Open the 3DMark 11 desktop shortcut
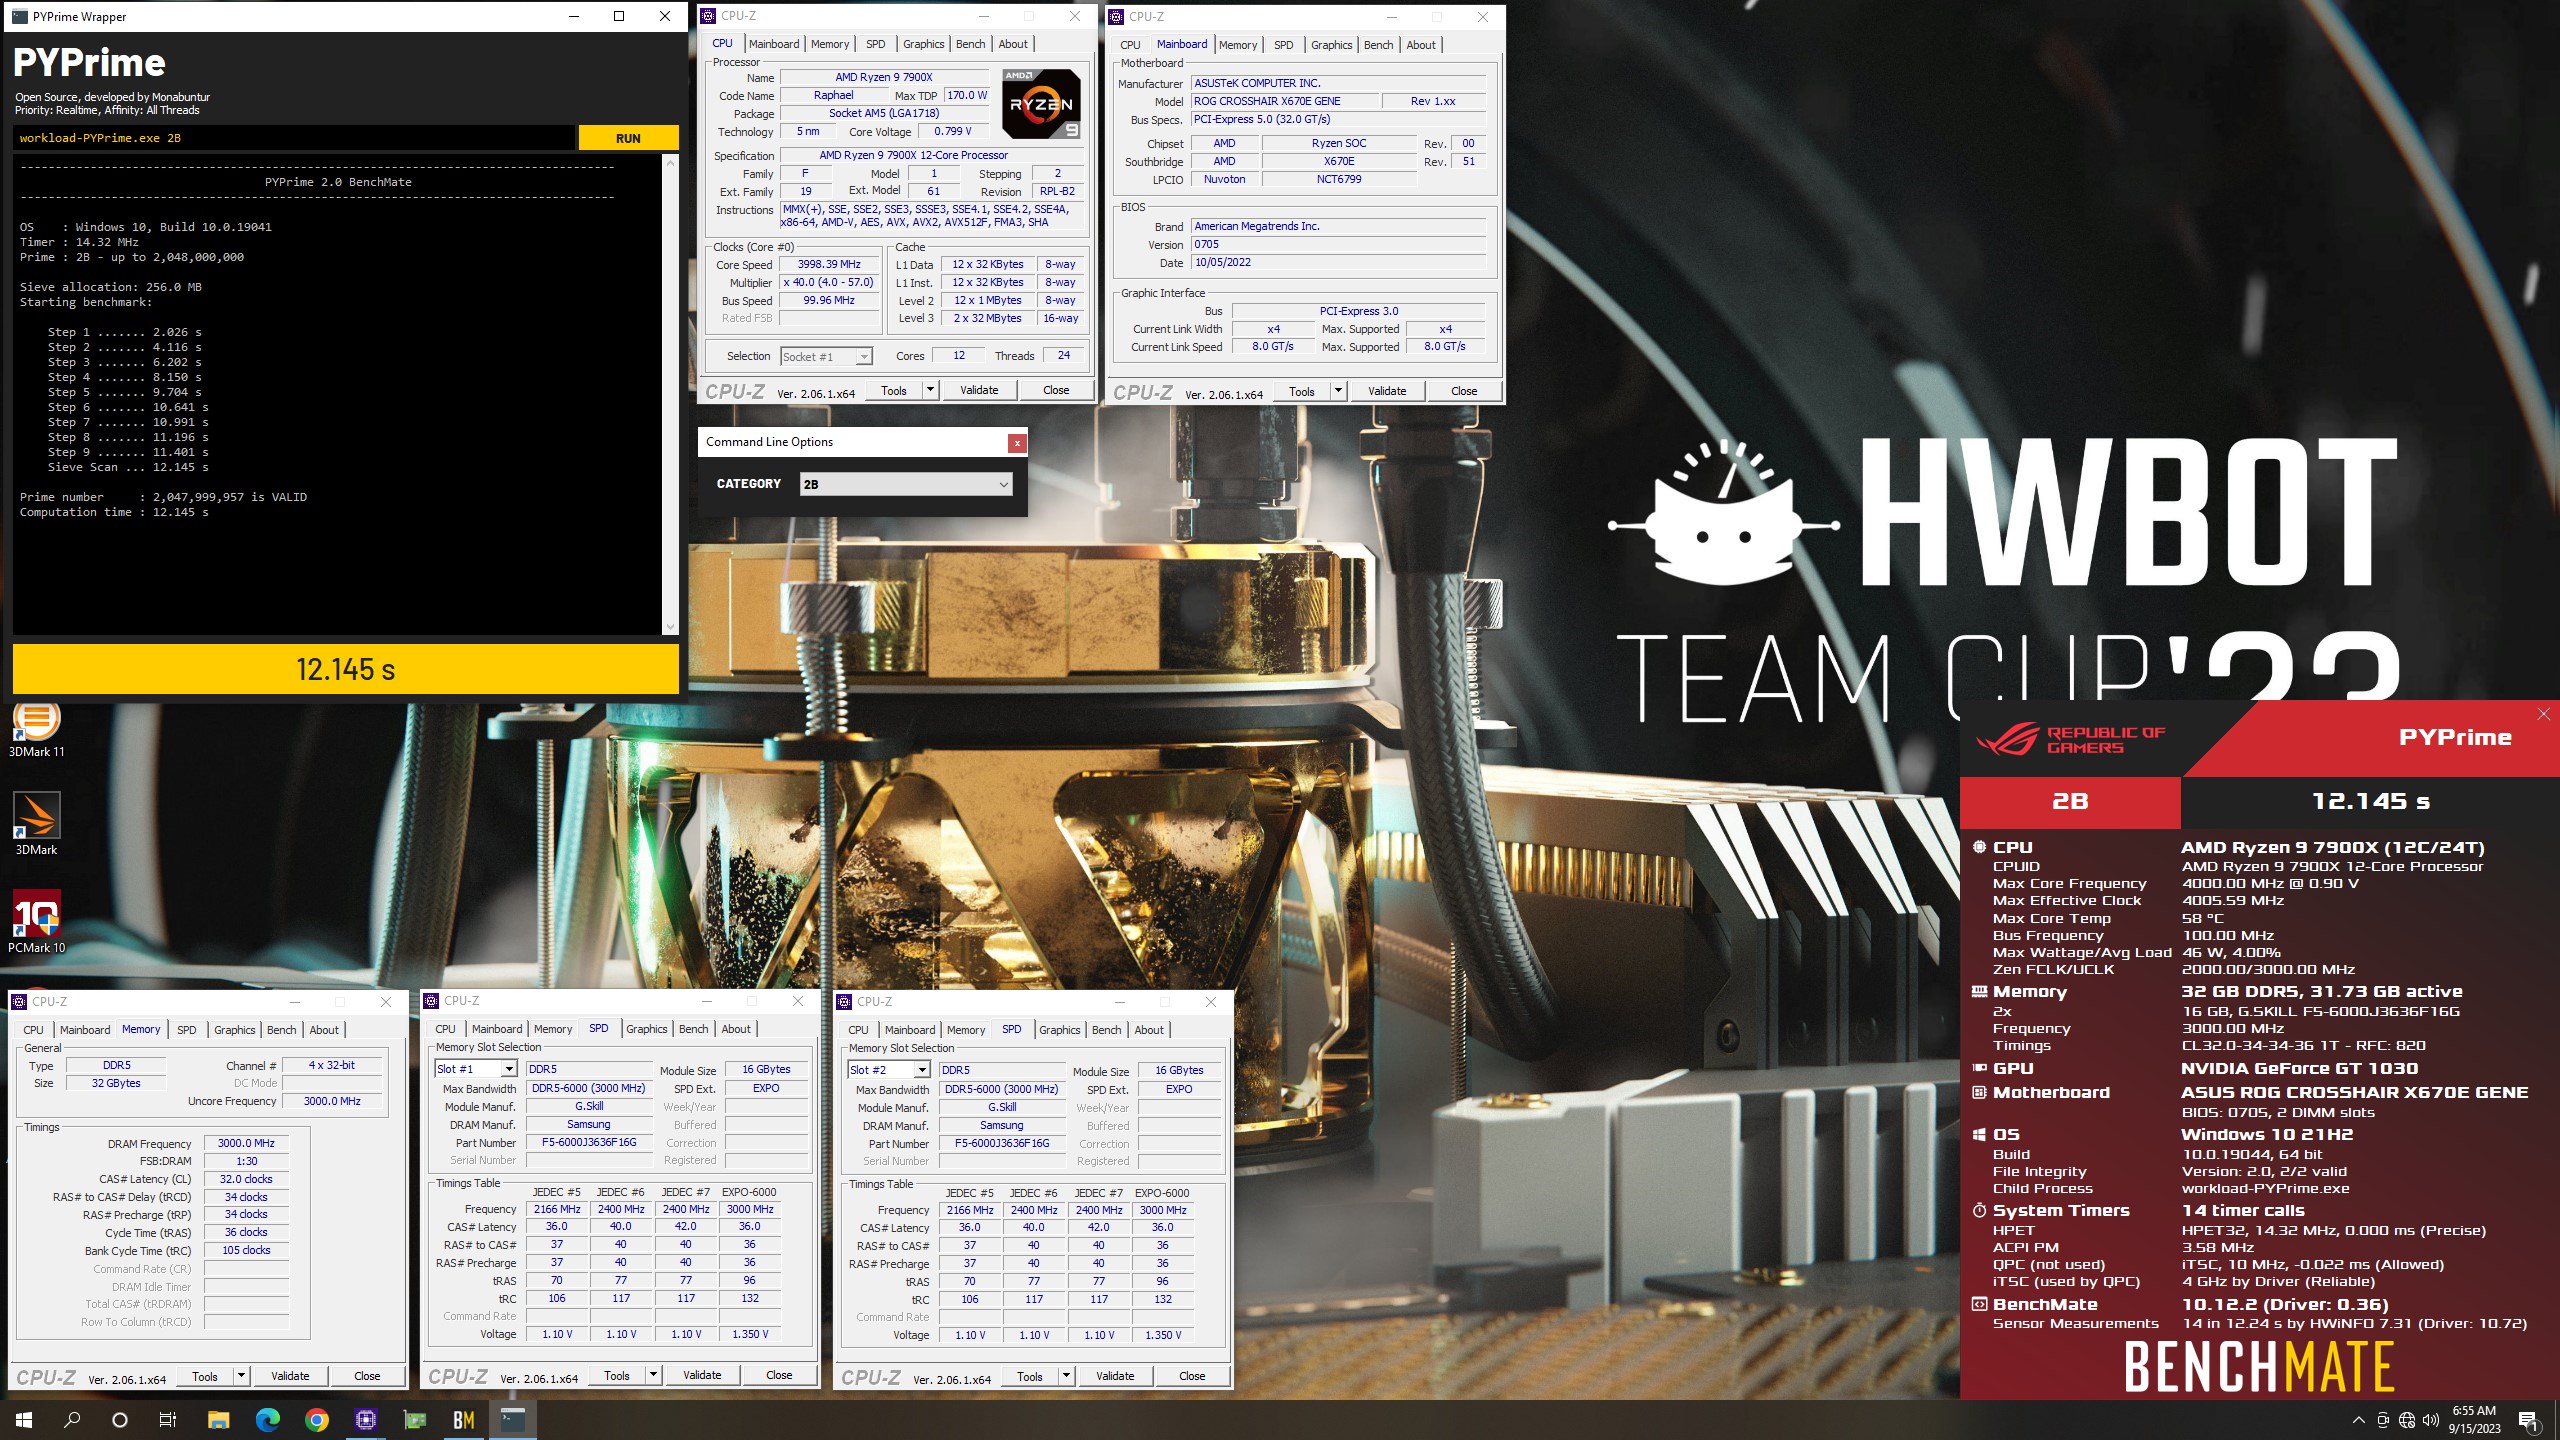 [x=36, y=730]
